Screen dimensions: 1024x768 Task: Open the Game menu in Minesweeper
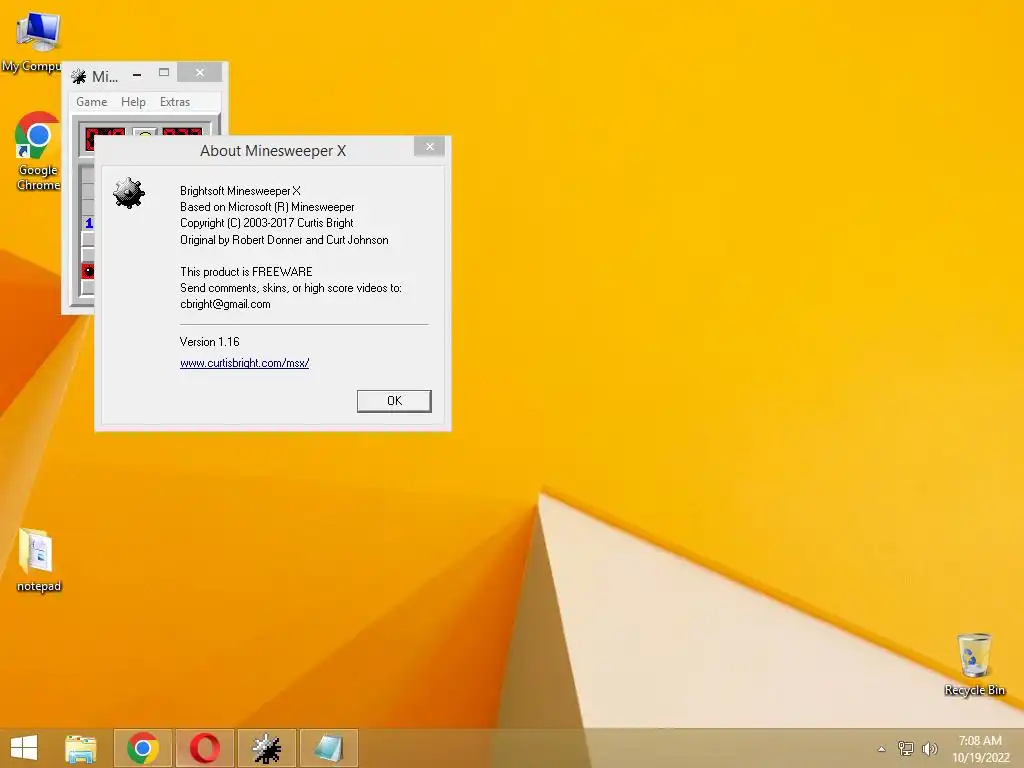[91, 102]
